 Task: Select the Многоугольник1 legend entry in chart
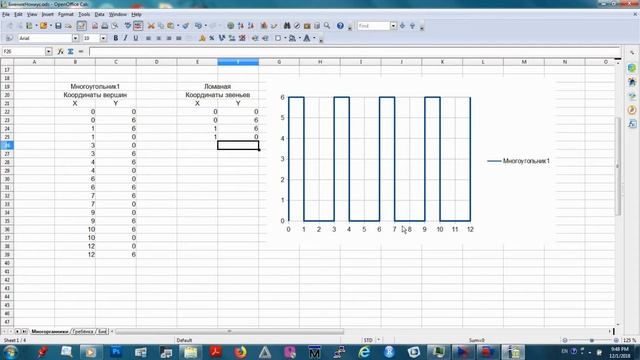click(x=519, y=161)
